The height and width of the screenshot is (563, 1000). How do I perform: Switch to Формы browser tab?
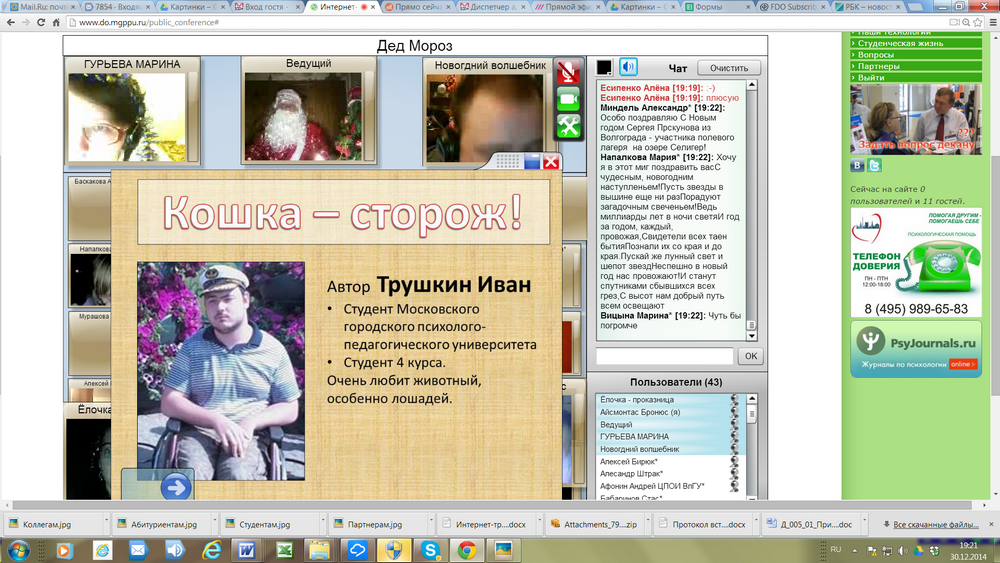coord(716,6)
